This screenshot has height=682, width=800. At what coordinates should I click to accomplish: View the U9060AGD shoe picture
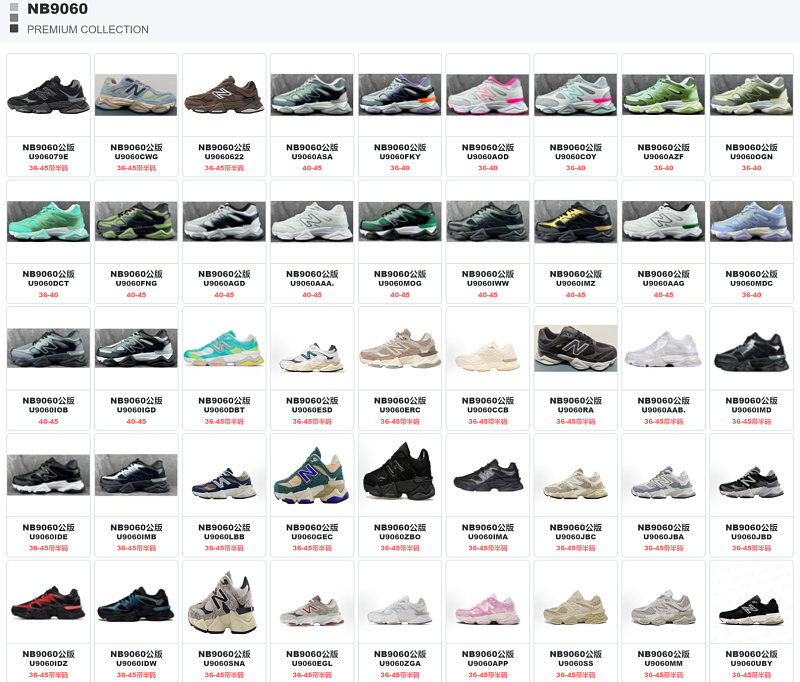tap(224, 221)
